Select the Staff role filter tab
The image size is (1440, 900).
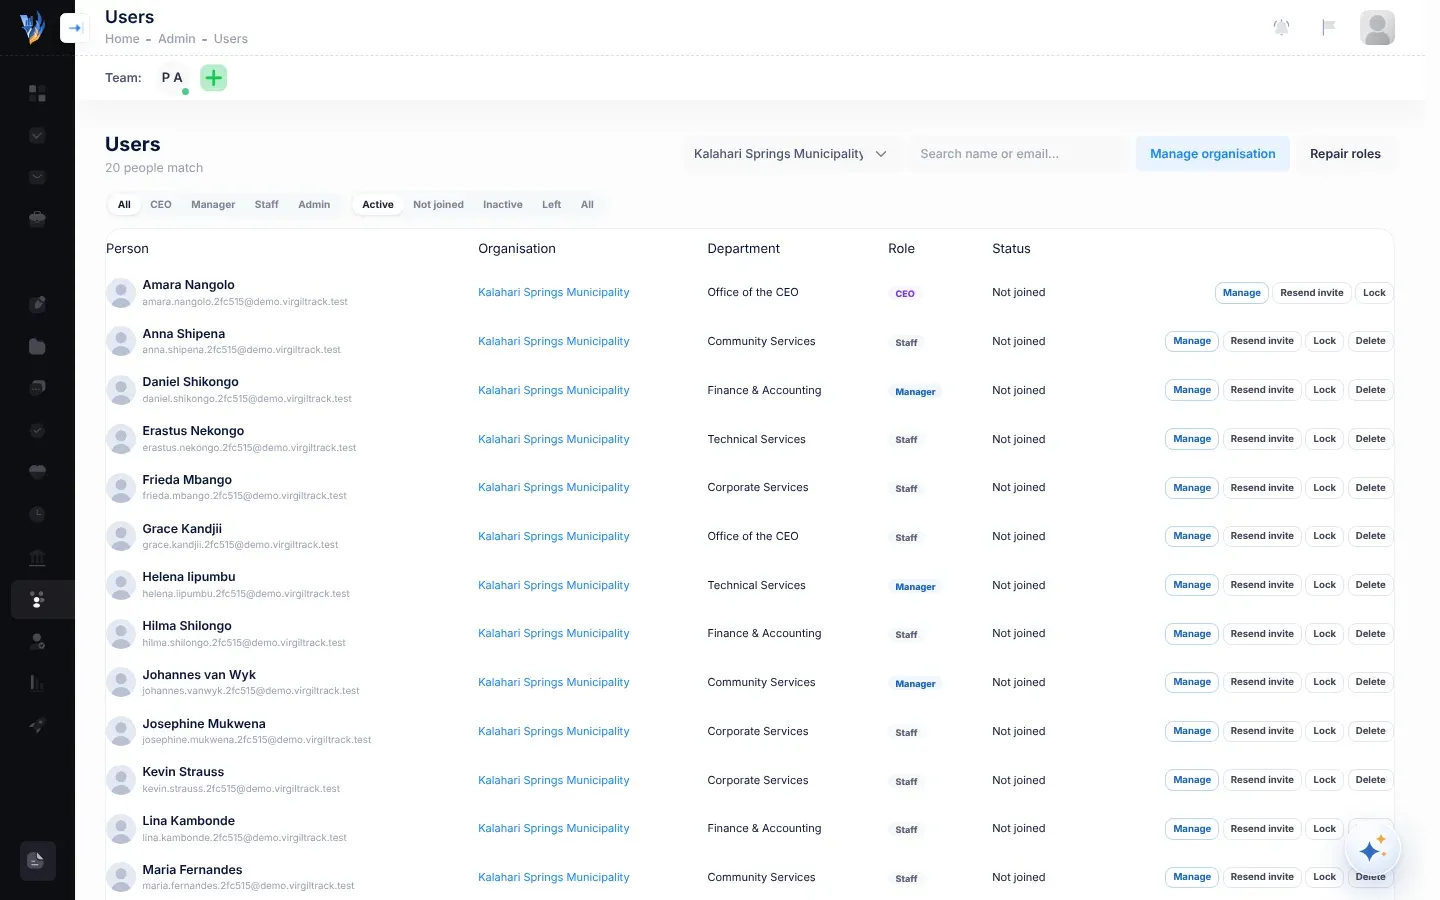pos(266,204)
